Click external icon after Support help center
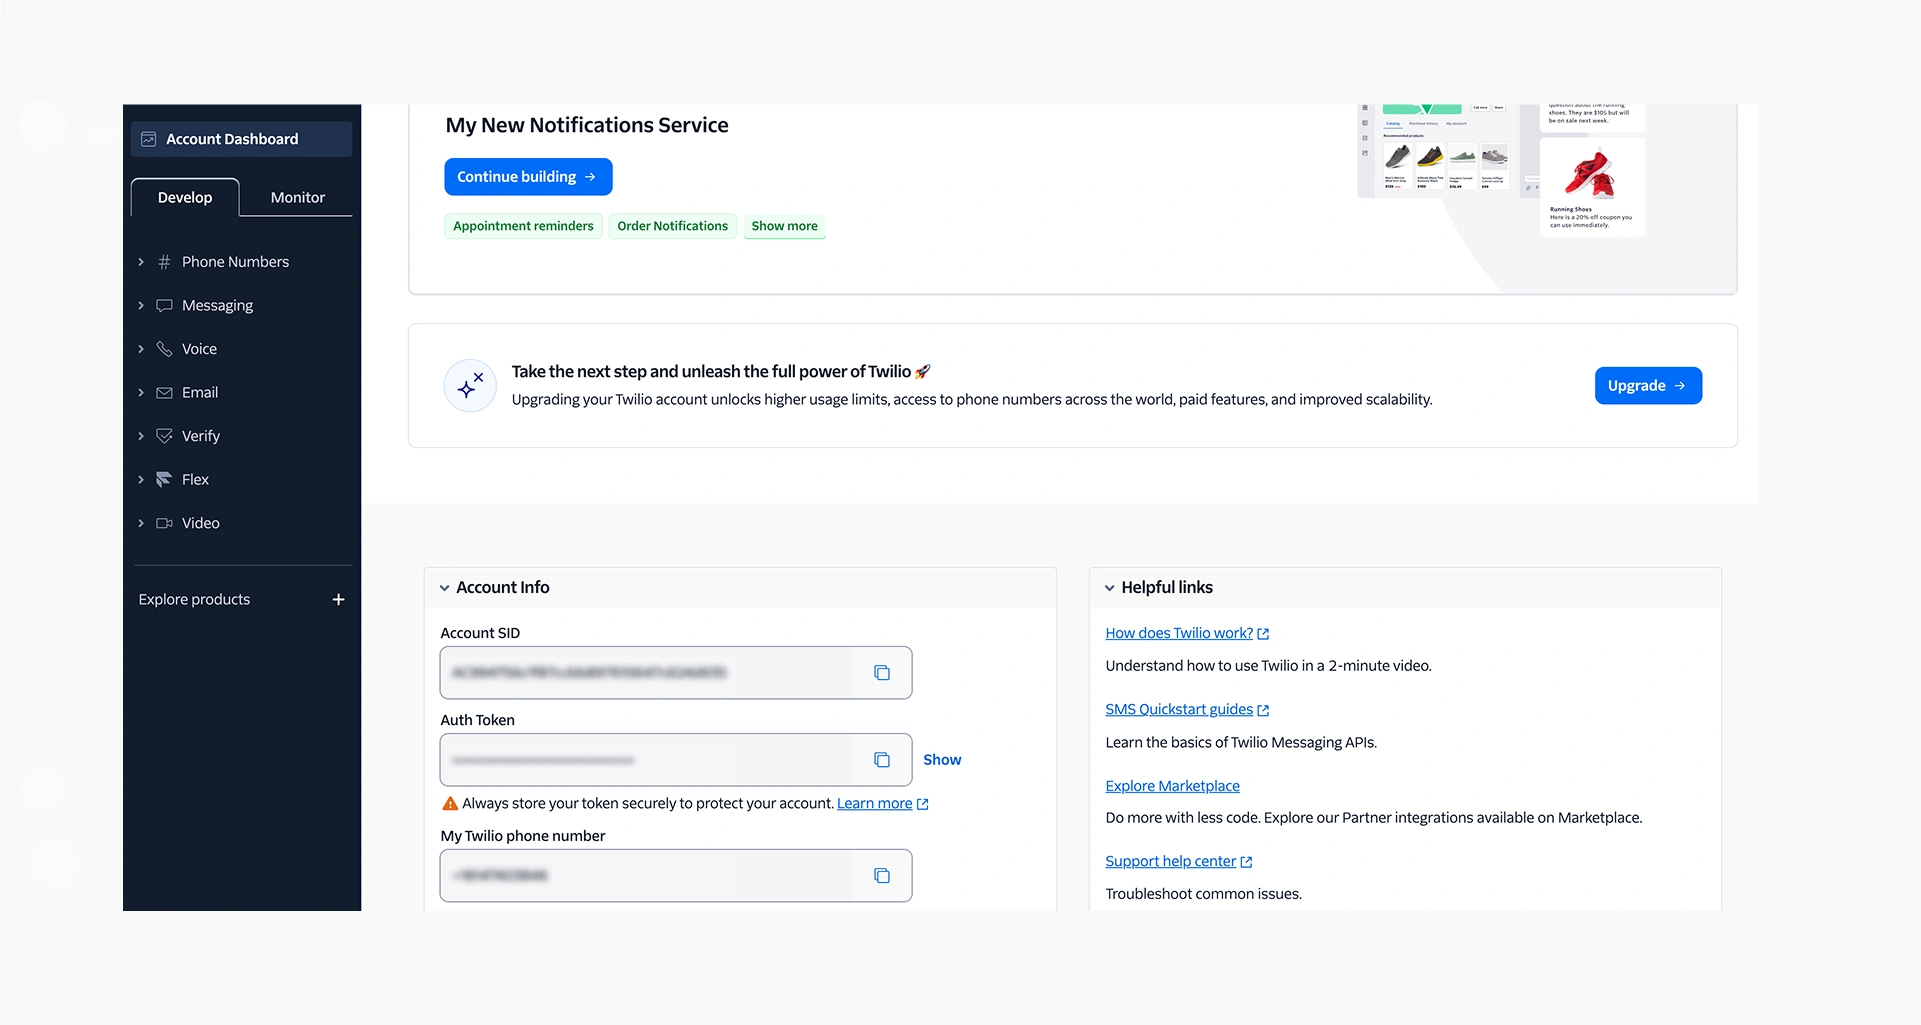The image size is (1921, 1025). click(x=1246, y=862)
